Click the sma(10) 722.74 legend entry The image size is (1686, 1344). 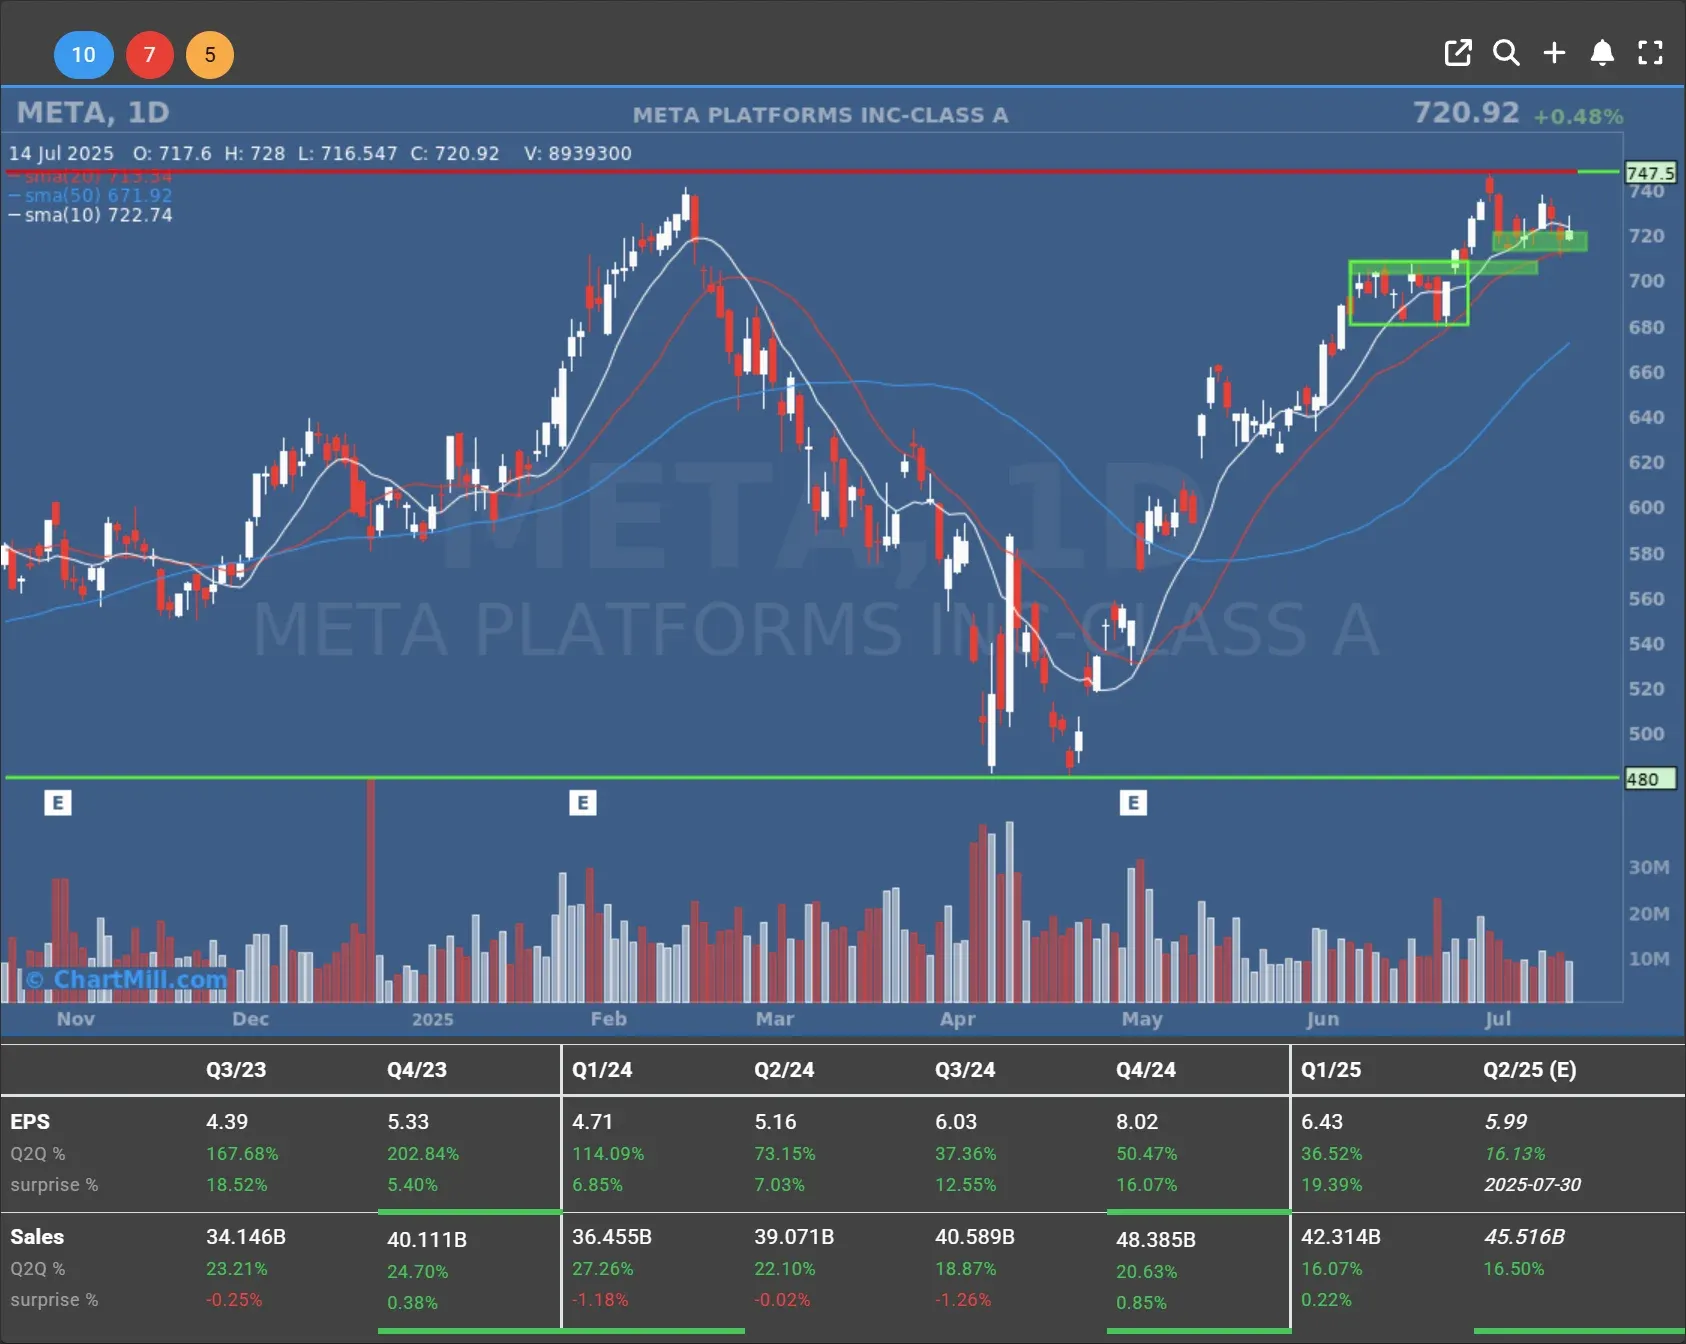click(x=90, y=215)
